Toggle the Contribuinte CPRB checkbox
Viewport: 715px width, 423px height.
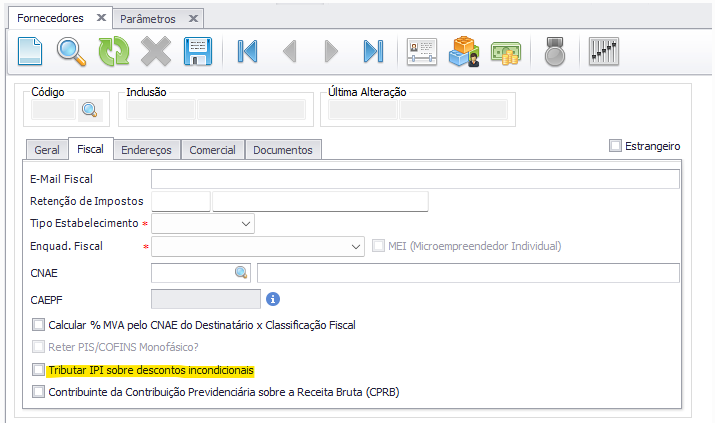pos(39,392)
